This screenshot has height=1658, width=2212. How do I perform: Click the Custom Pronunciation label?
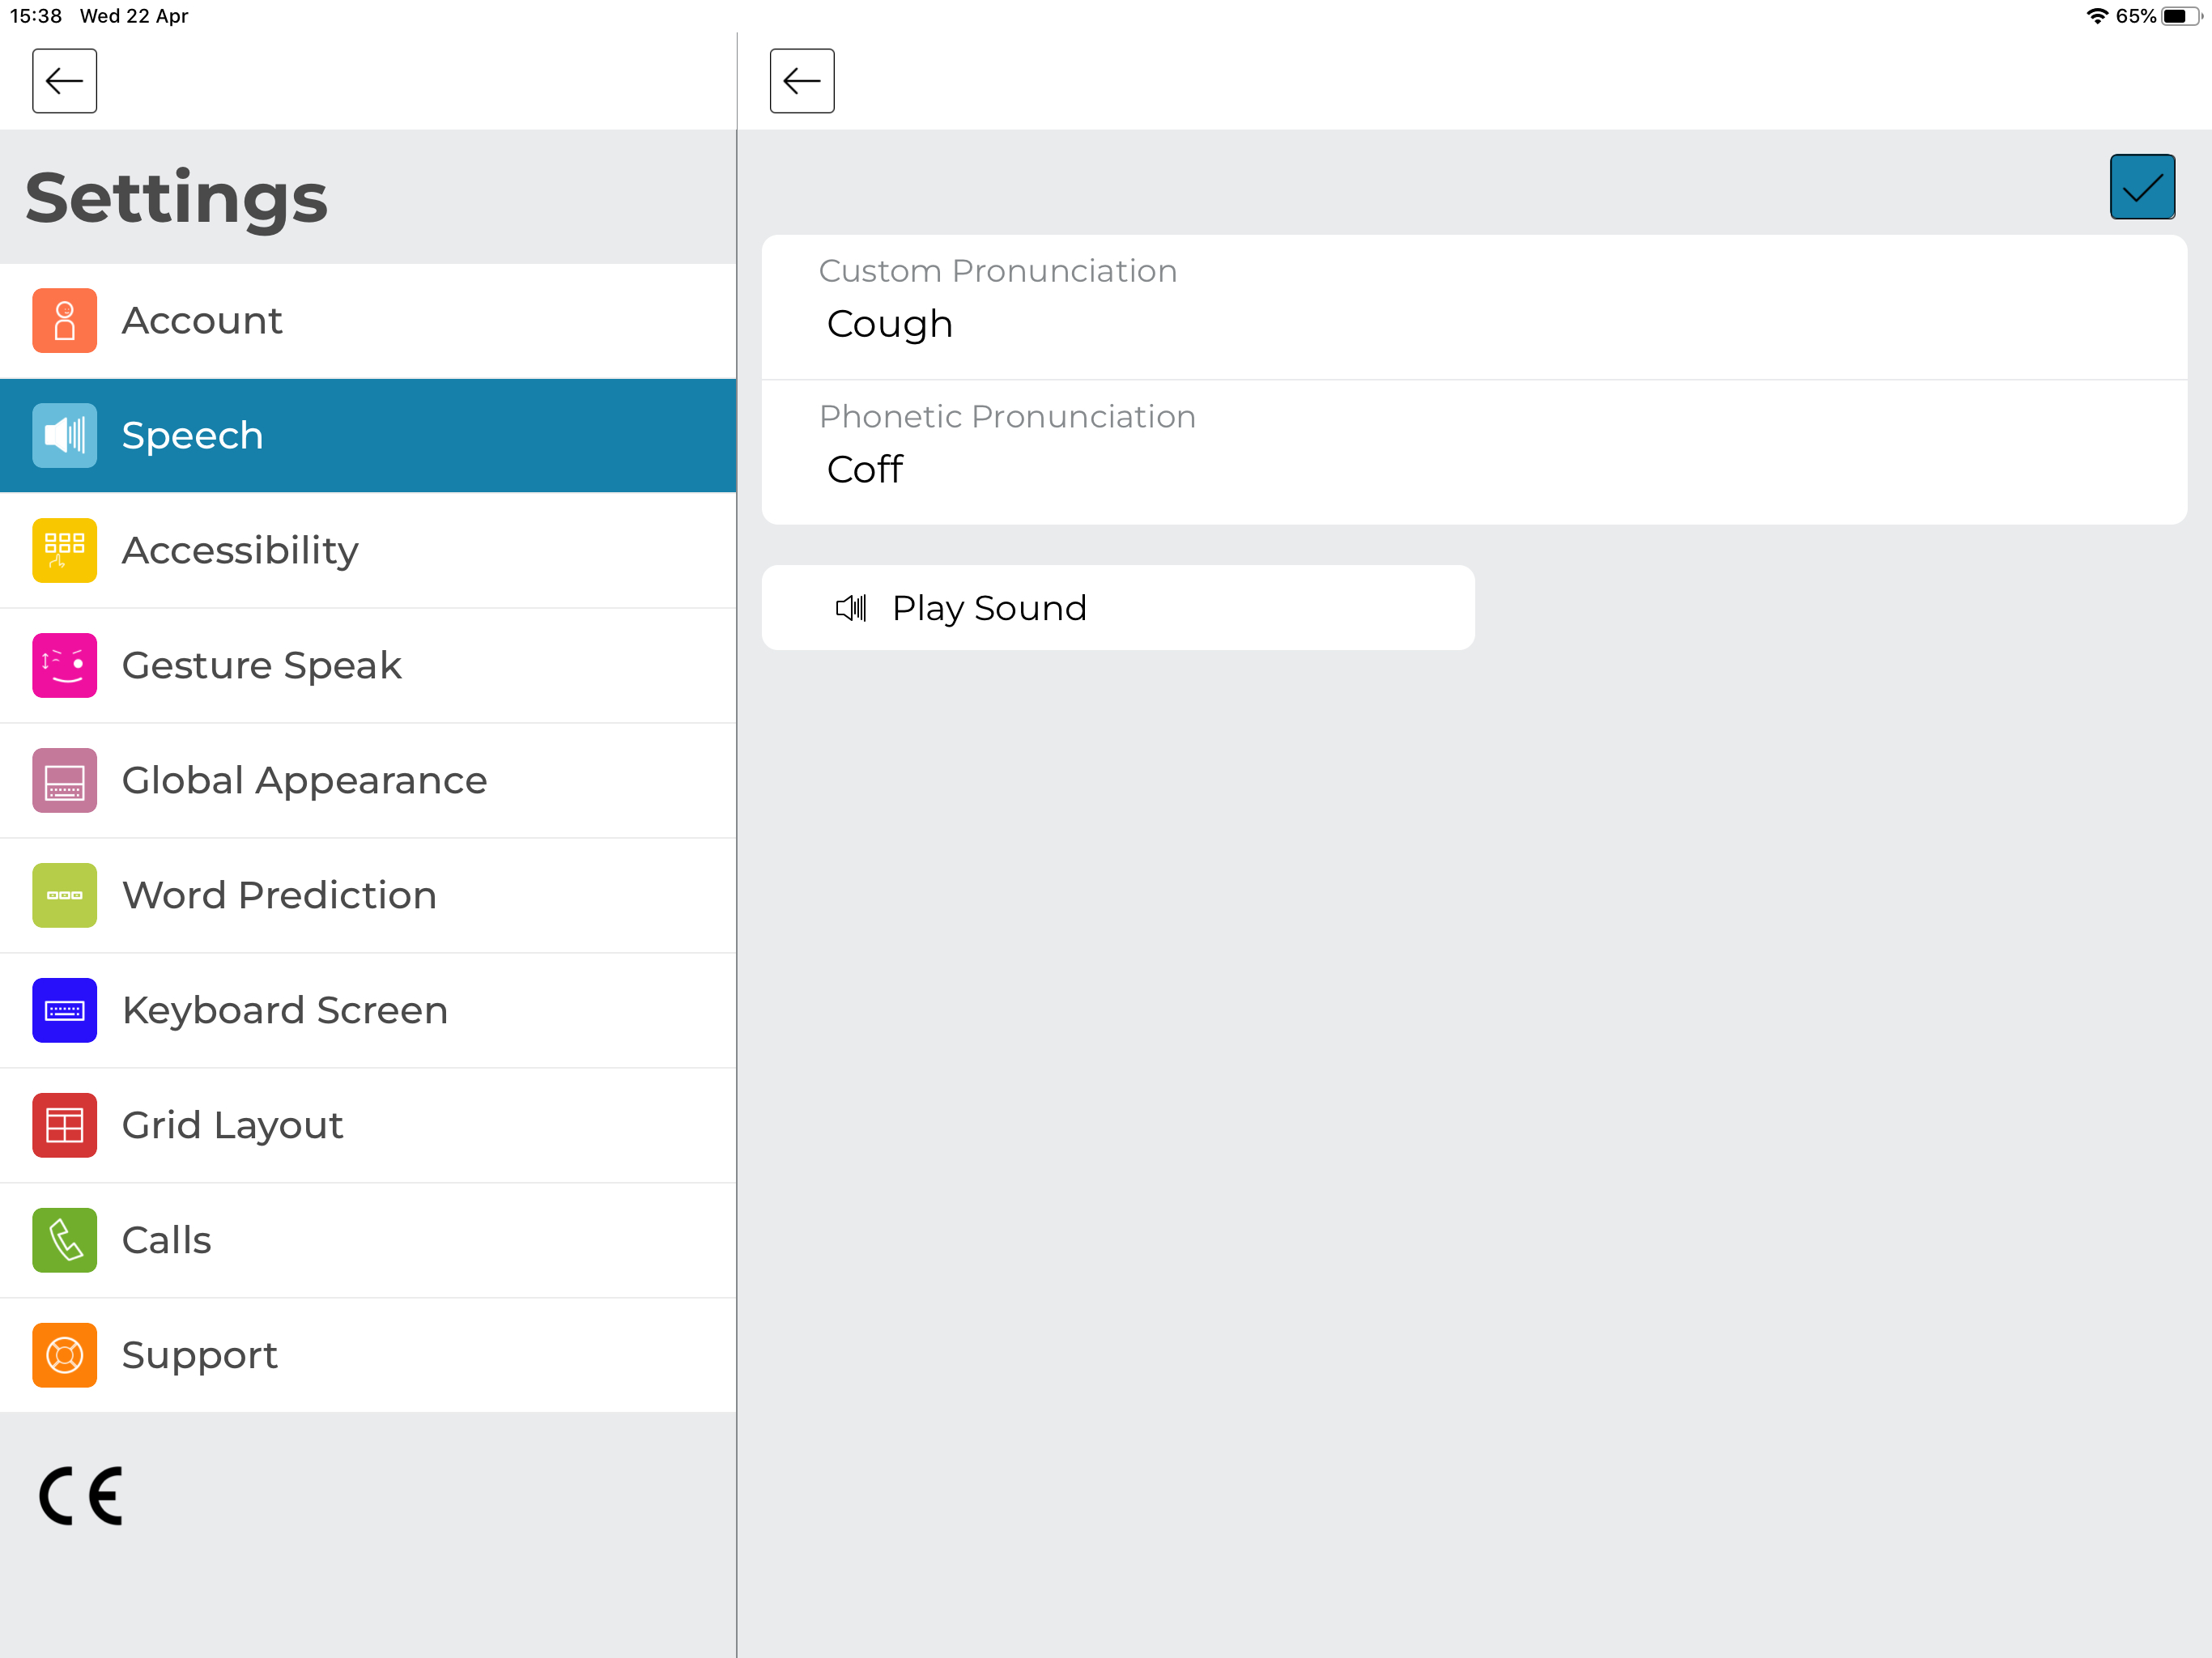coord(997,271)
